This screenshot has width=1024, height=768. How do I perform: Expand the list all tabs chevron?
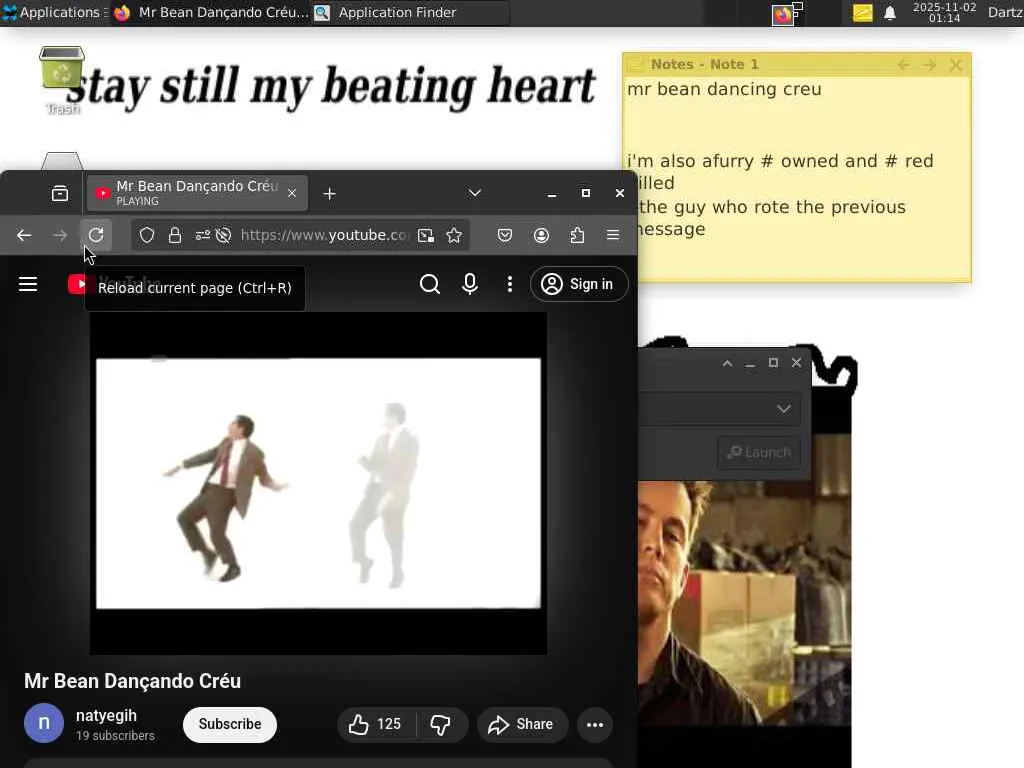[x=475, y=193]
